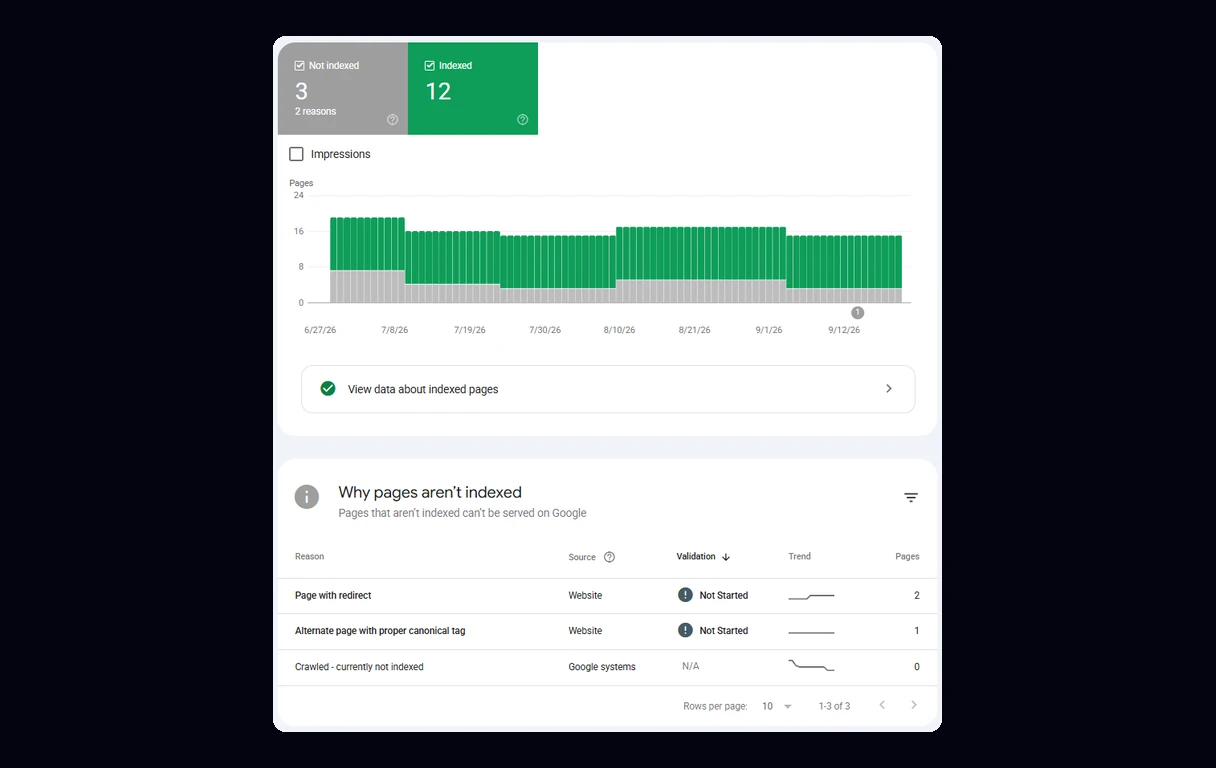
Task: Open help icon on Not indexed card
Action: (x=392, y=120)
